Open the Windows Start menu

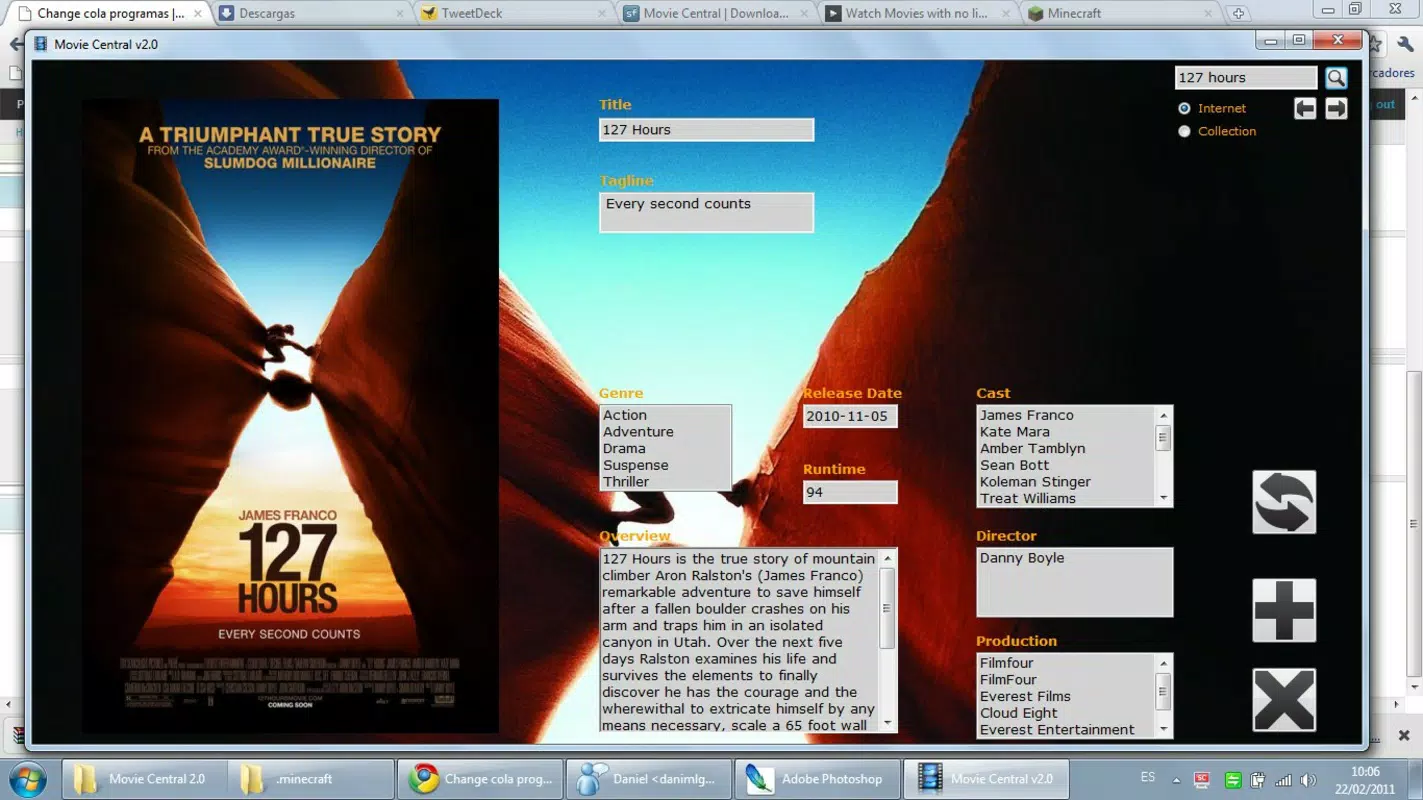27,779
